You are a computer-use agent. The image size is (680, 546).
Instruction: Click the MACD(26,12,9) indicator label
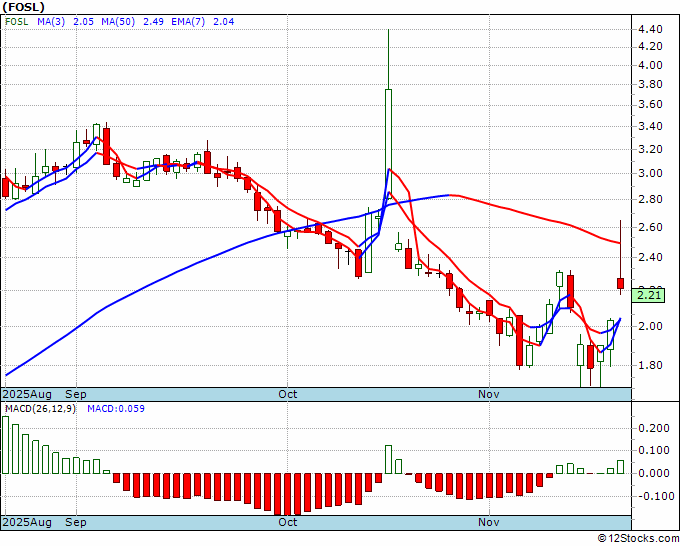point(40,409)
